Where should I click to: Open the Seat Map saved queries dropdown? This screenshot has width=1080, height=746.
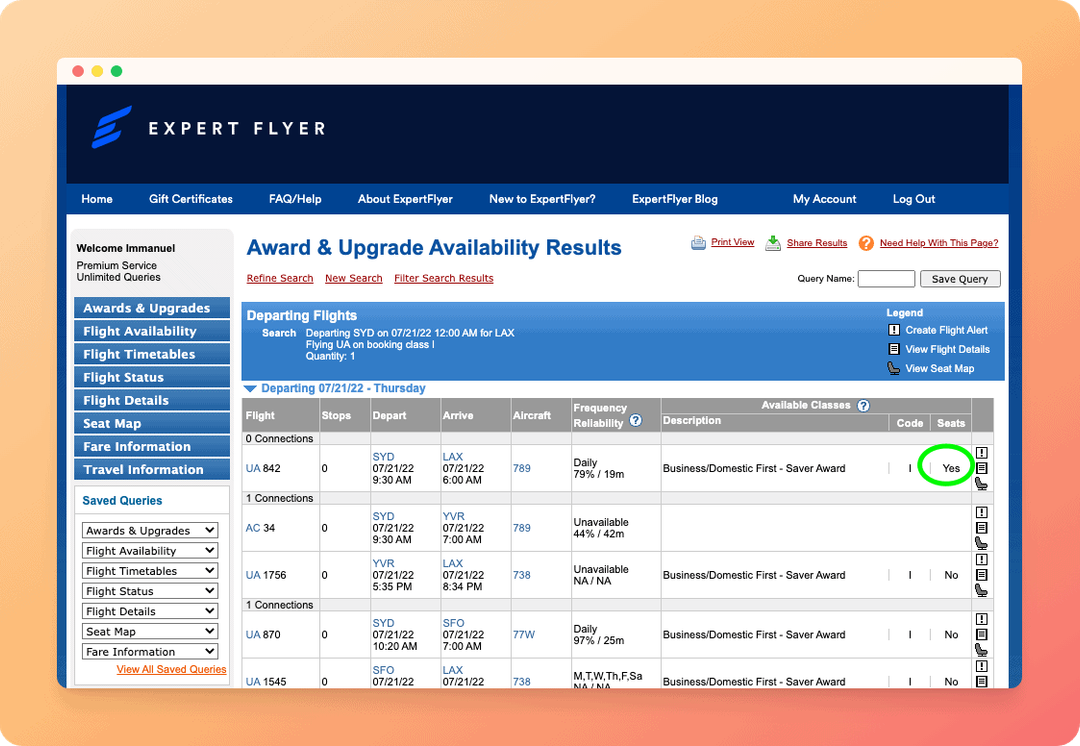(149, 630)
